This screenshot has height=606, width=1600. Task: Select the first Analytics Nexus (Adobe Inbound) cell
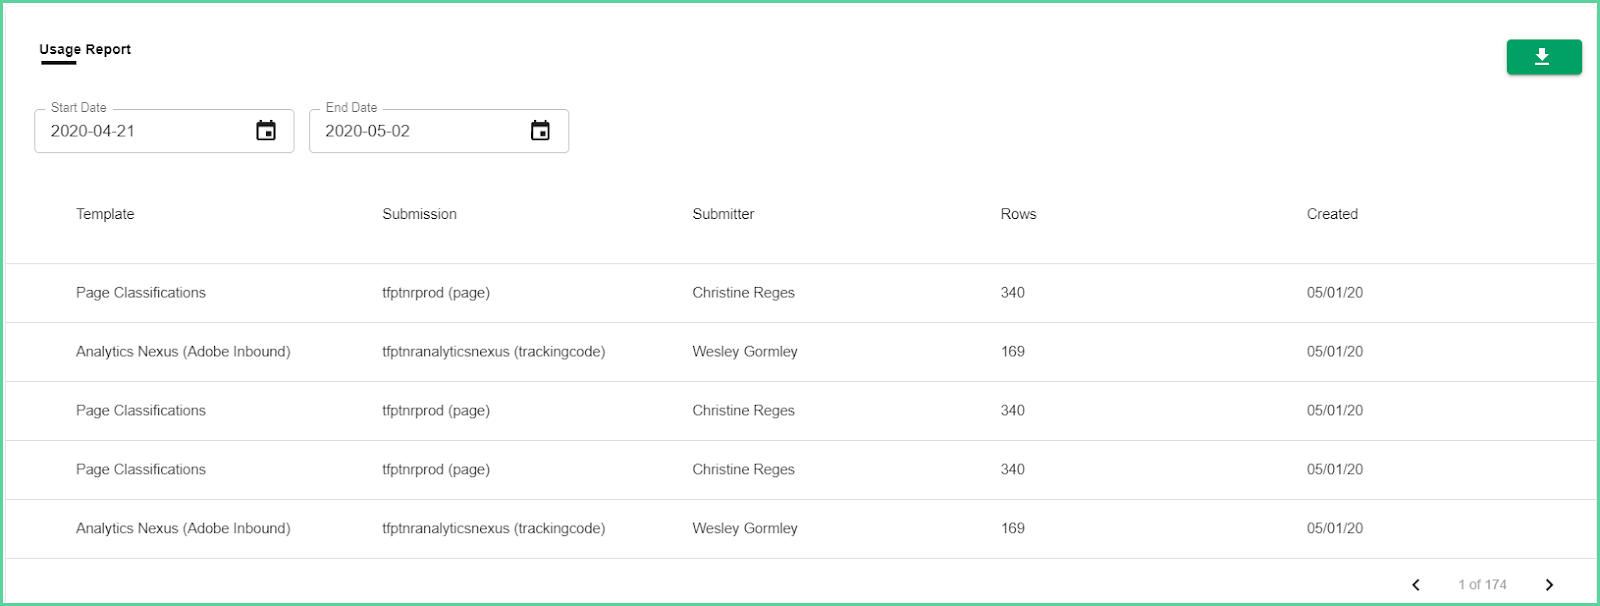[183, 352]
